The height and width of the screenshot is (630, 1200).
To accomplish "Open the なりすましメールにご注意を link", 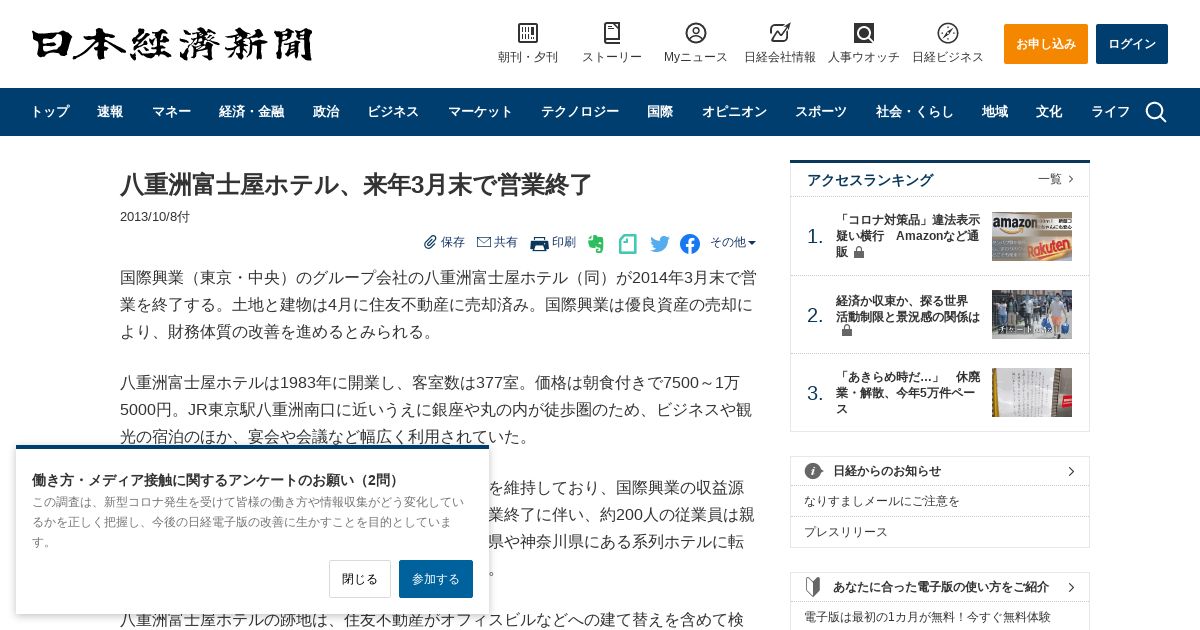I will 882,501.
